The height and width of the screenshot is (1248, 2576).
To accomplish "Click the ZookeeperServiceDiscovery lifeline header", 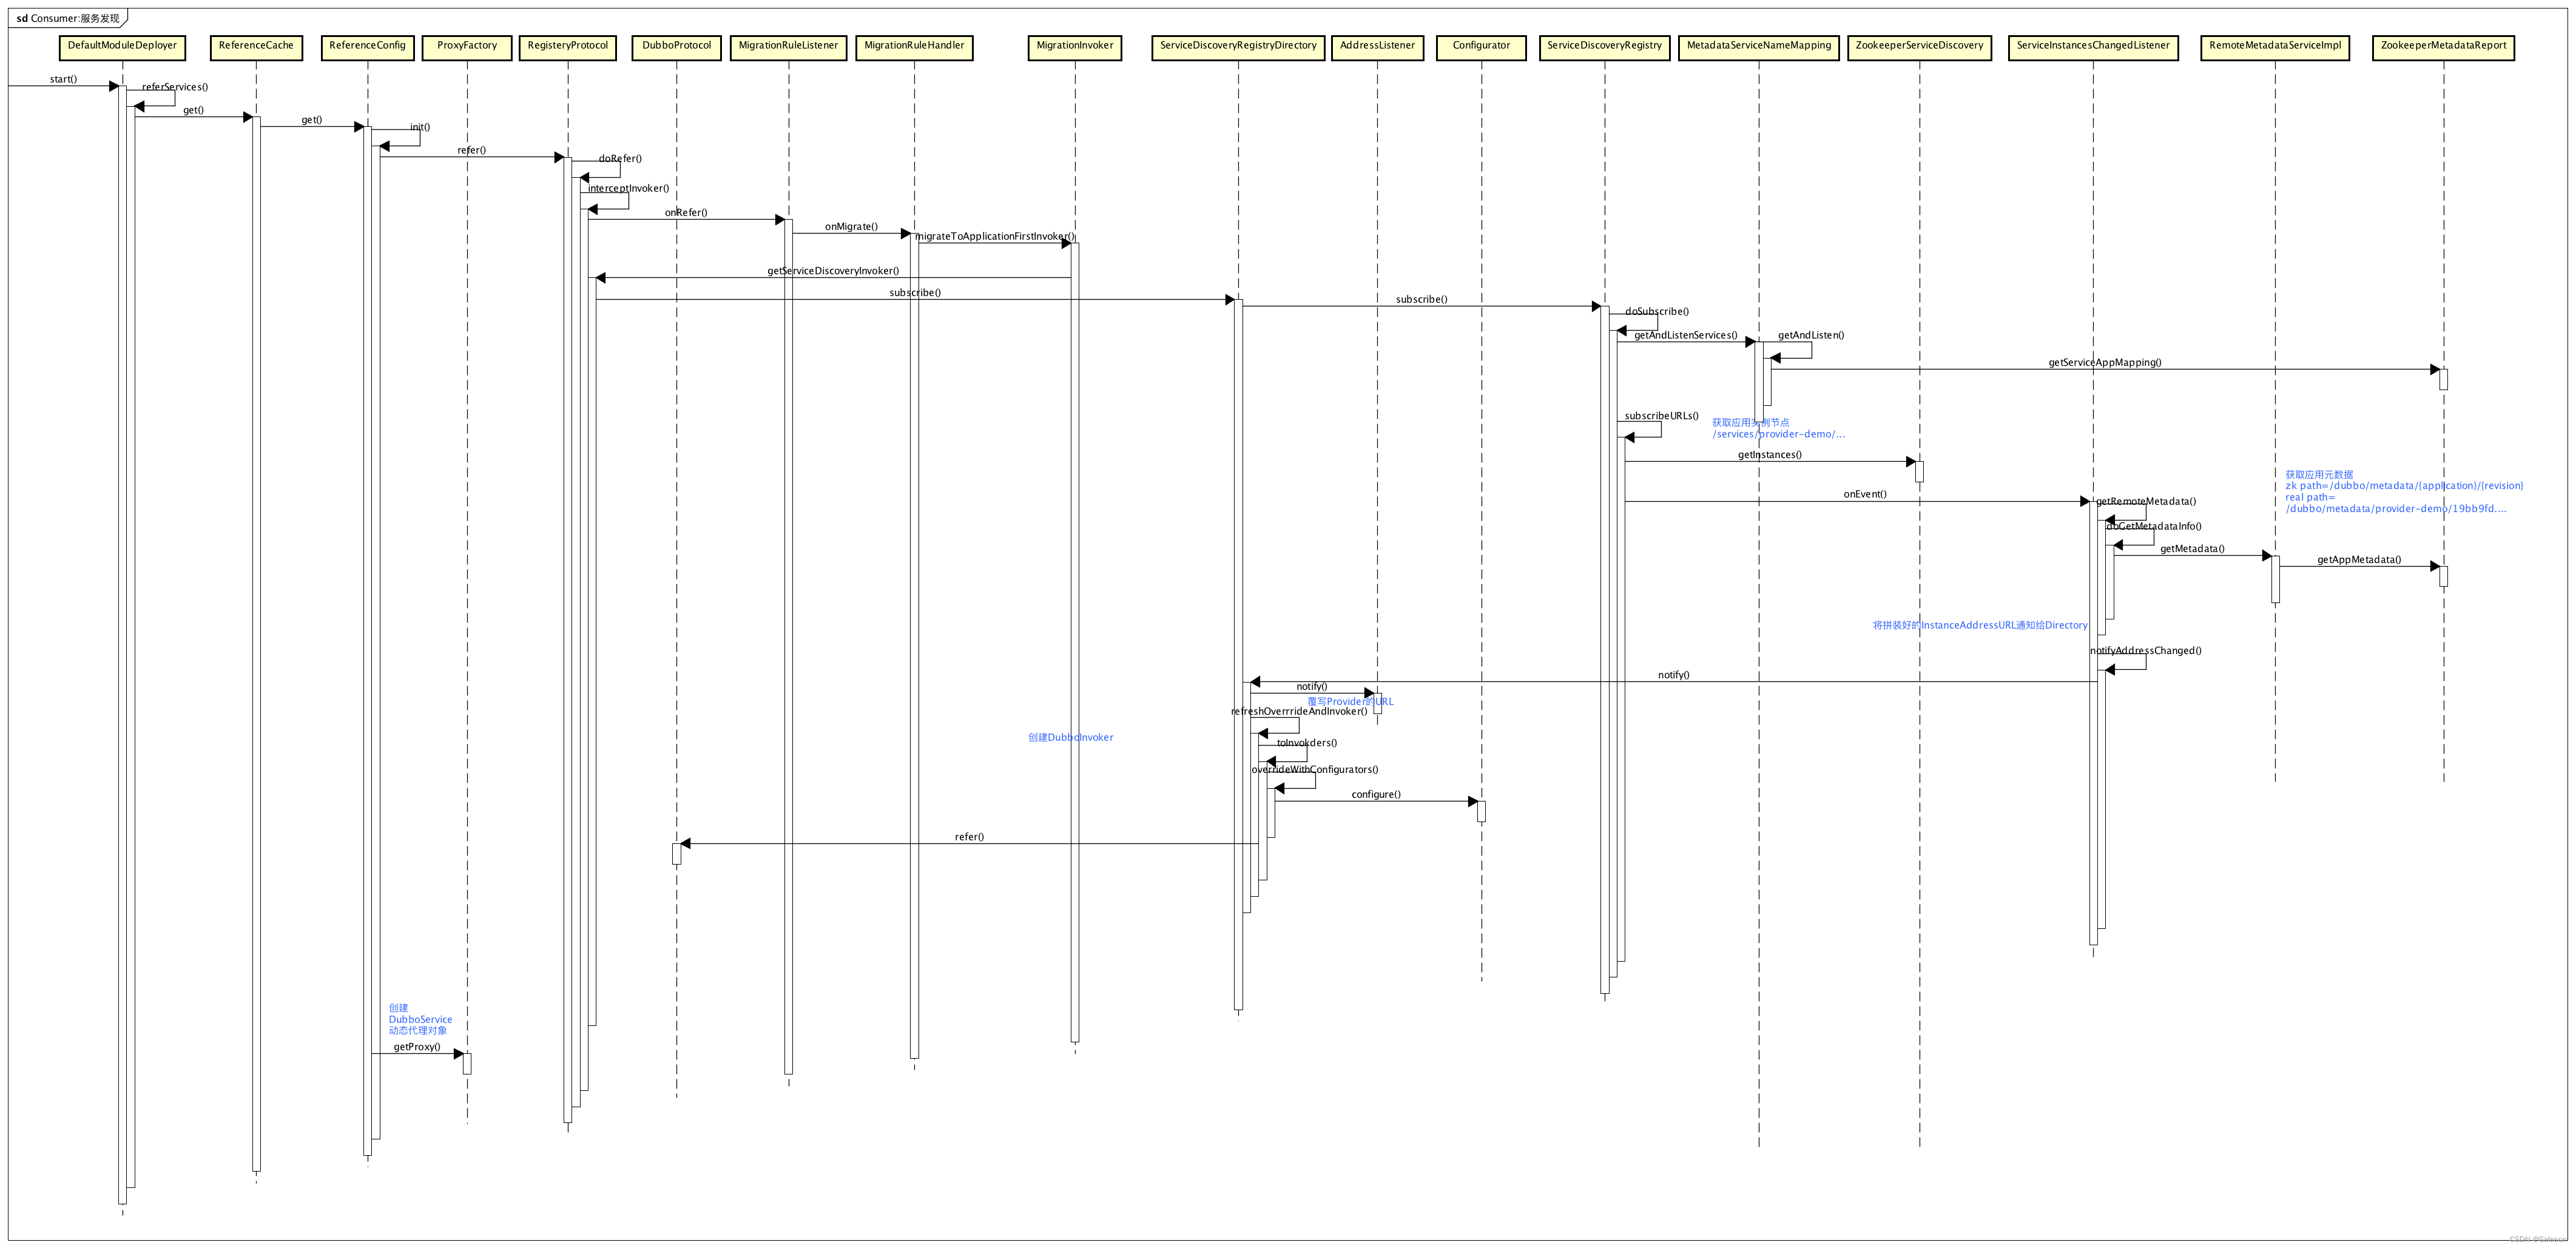I will 1919,47.
